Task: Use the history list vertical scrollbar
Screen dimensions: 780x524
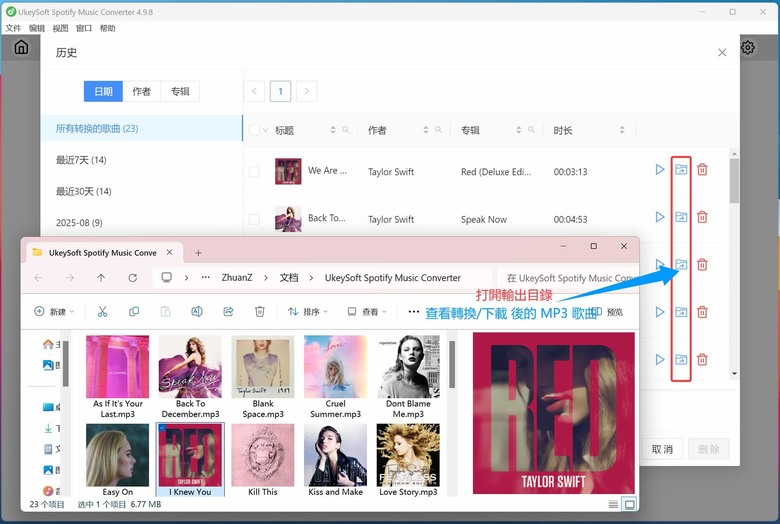Action: [734, 181]
